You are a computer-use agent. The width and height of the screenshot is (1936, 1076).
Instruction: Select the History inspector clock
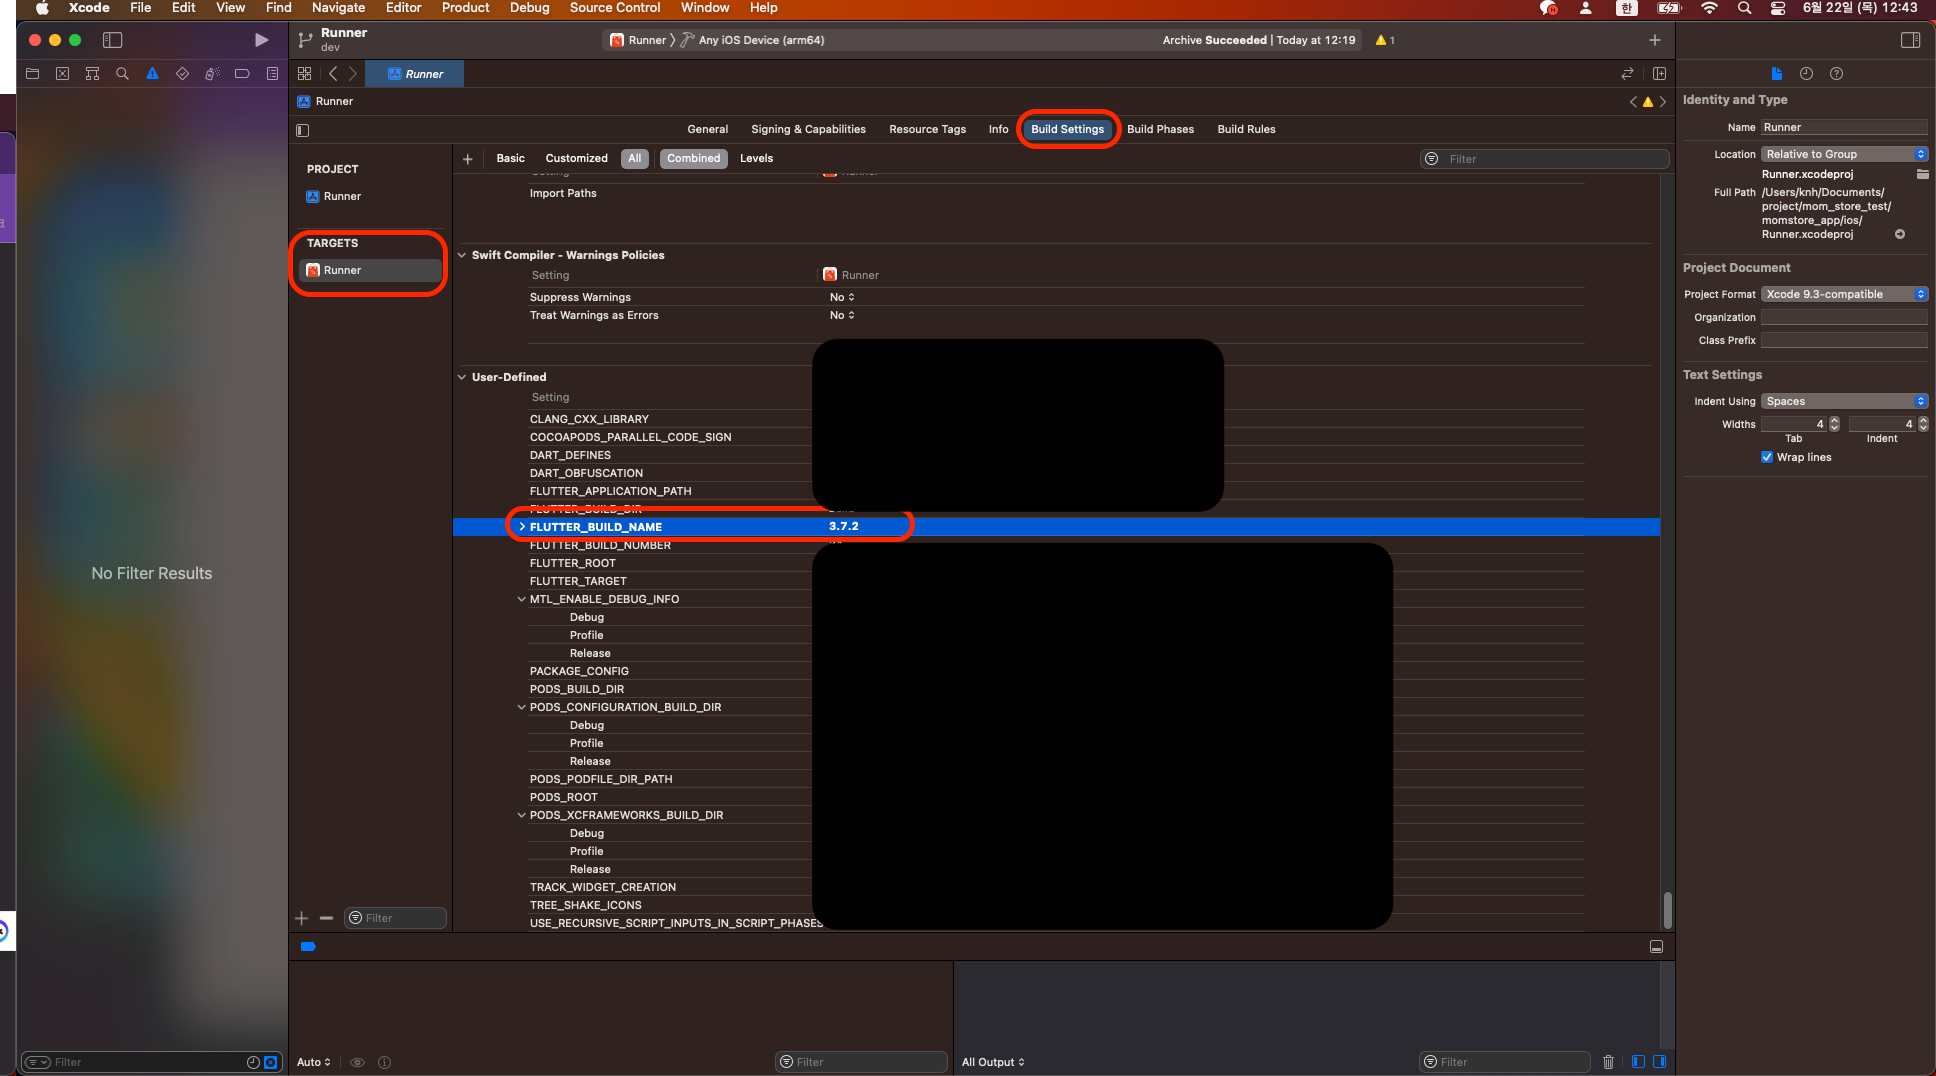point(1806,74)
